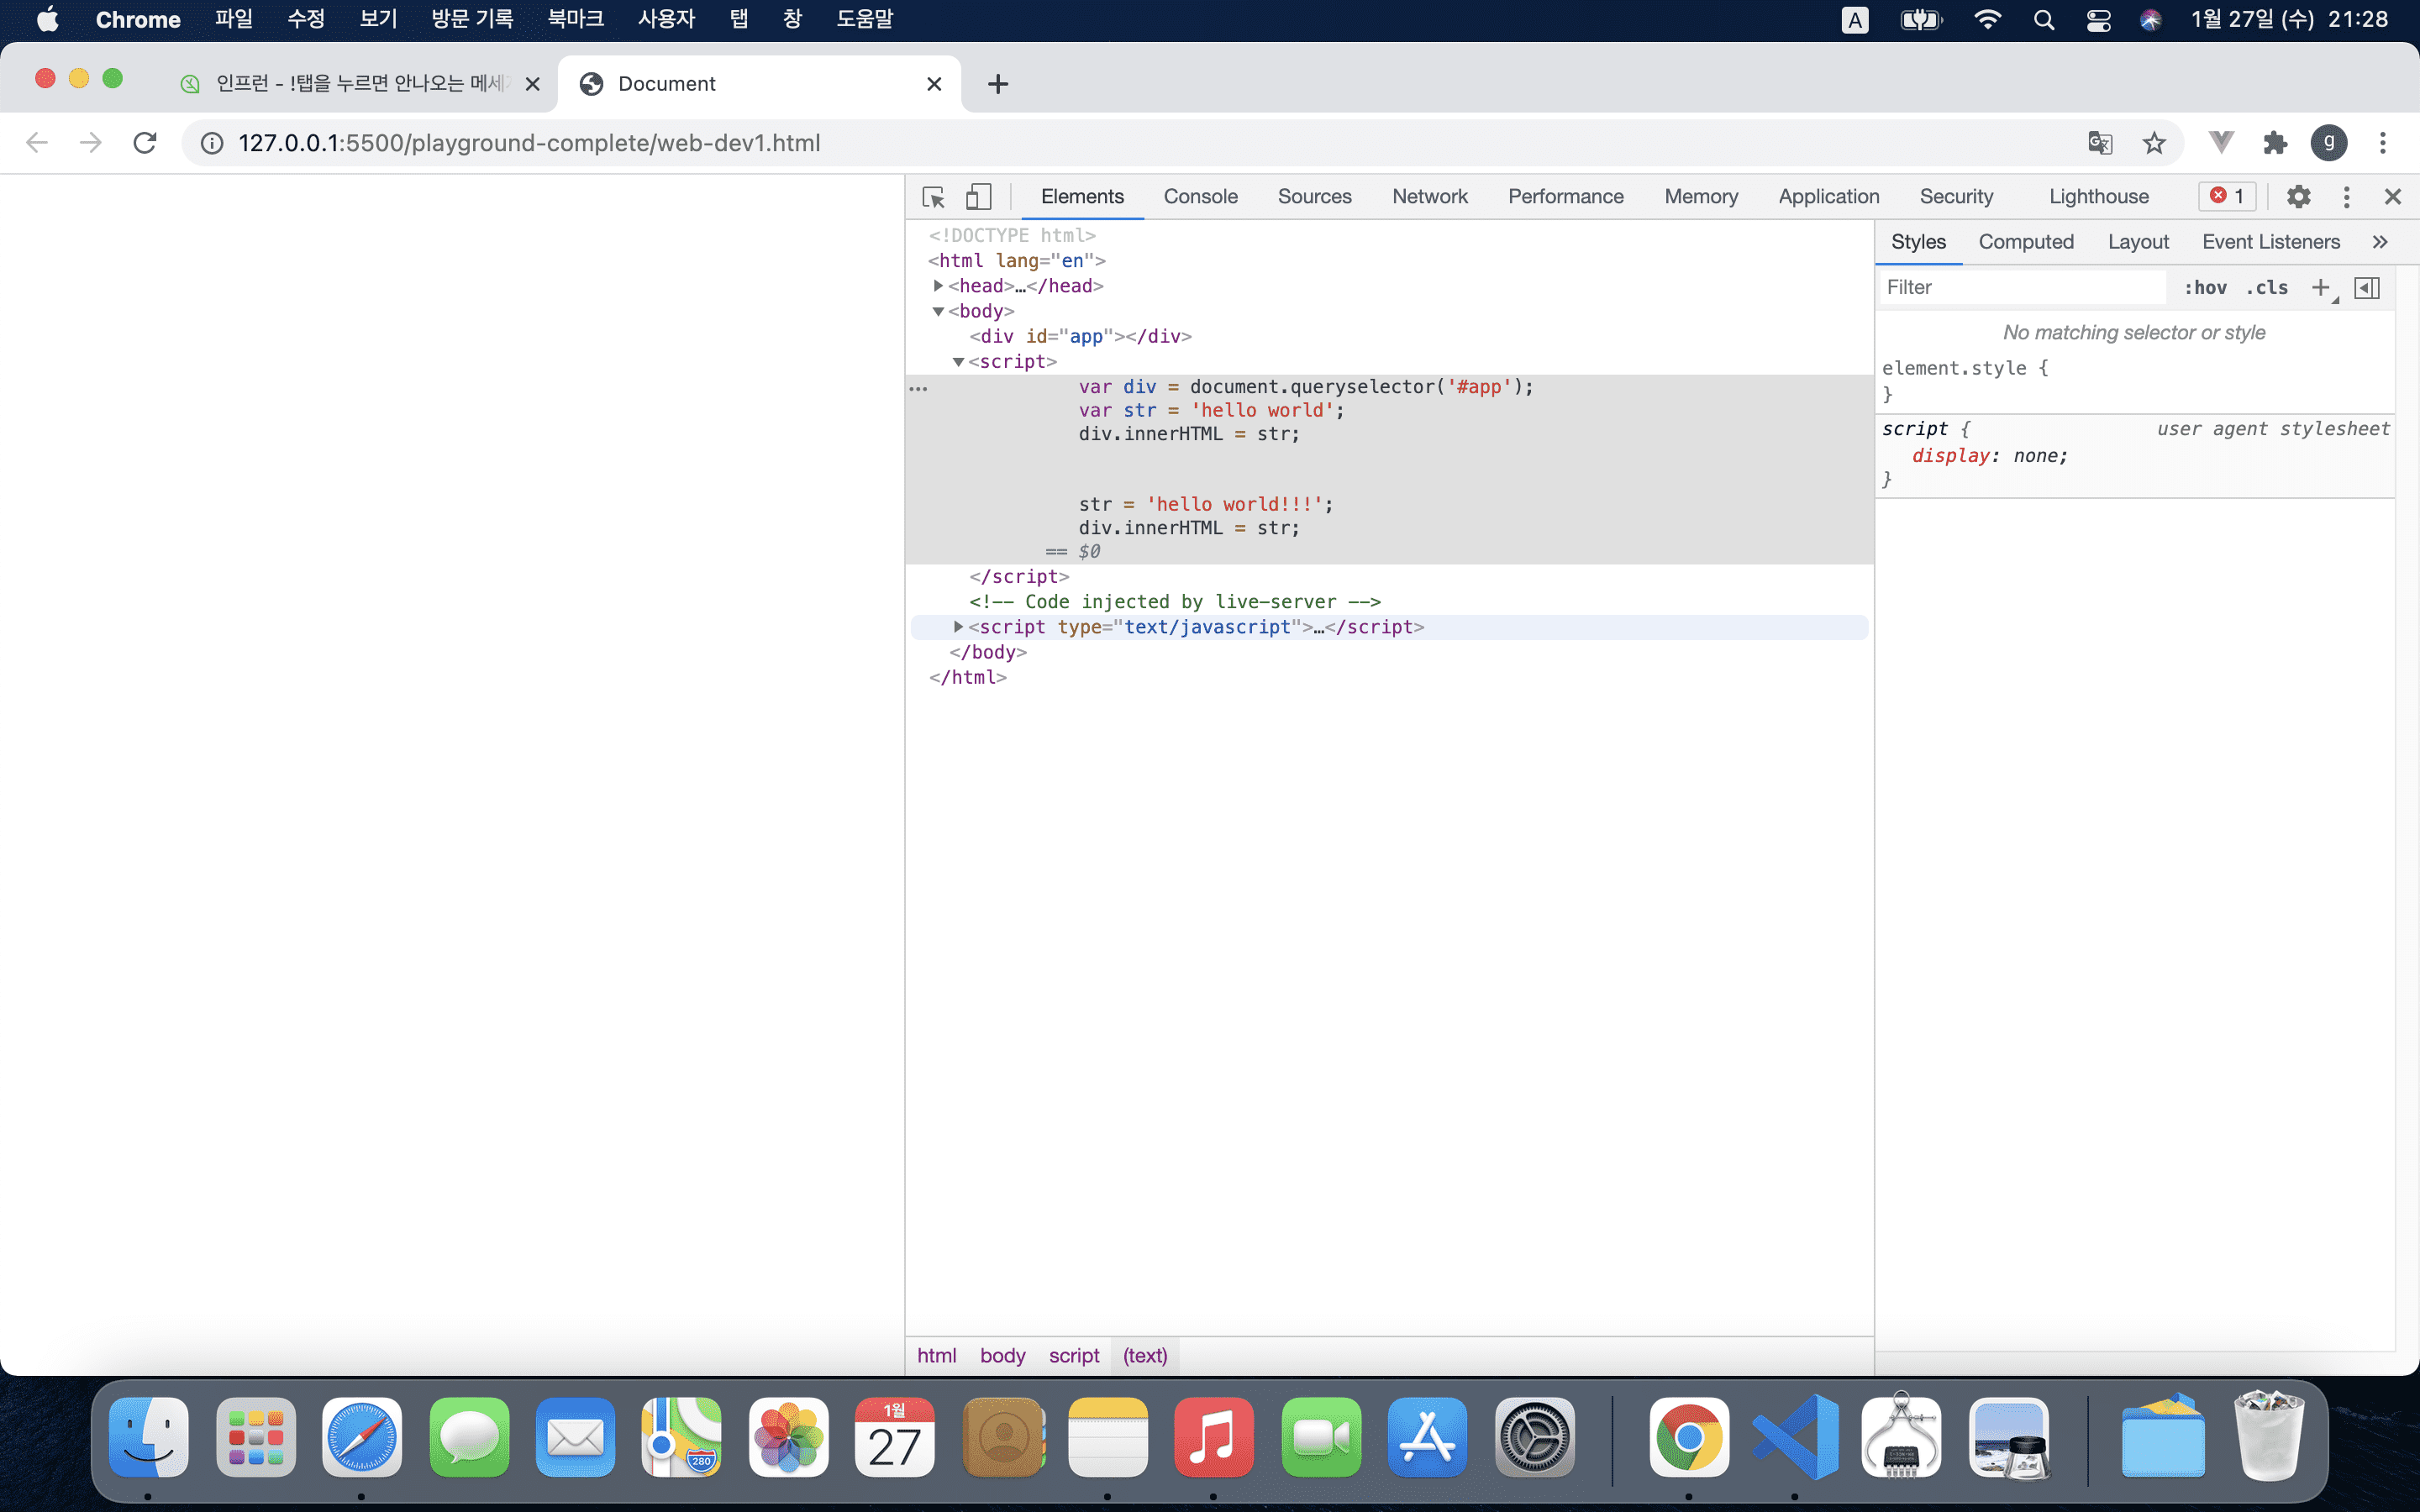This screenshot has width=2420, height=1512.
Task: Click the body breadcrumb at the bottom
Action: point(1002,1355)
